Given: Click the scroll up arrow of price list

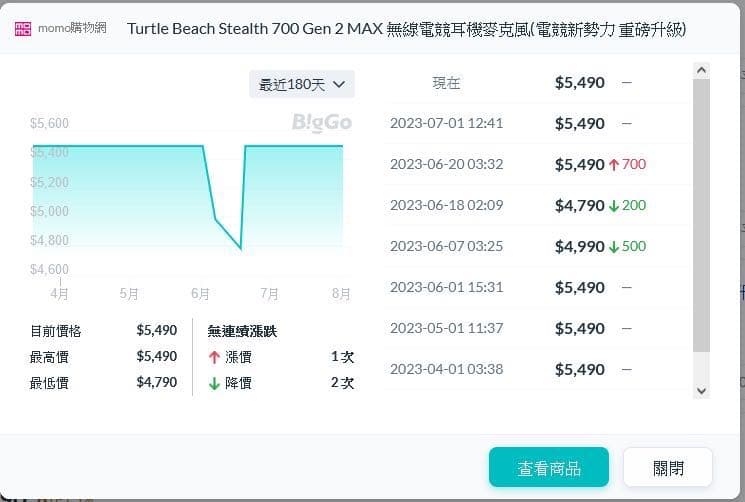Looking at the screenshot, I should pyautogui.click(x=701, y=71).
